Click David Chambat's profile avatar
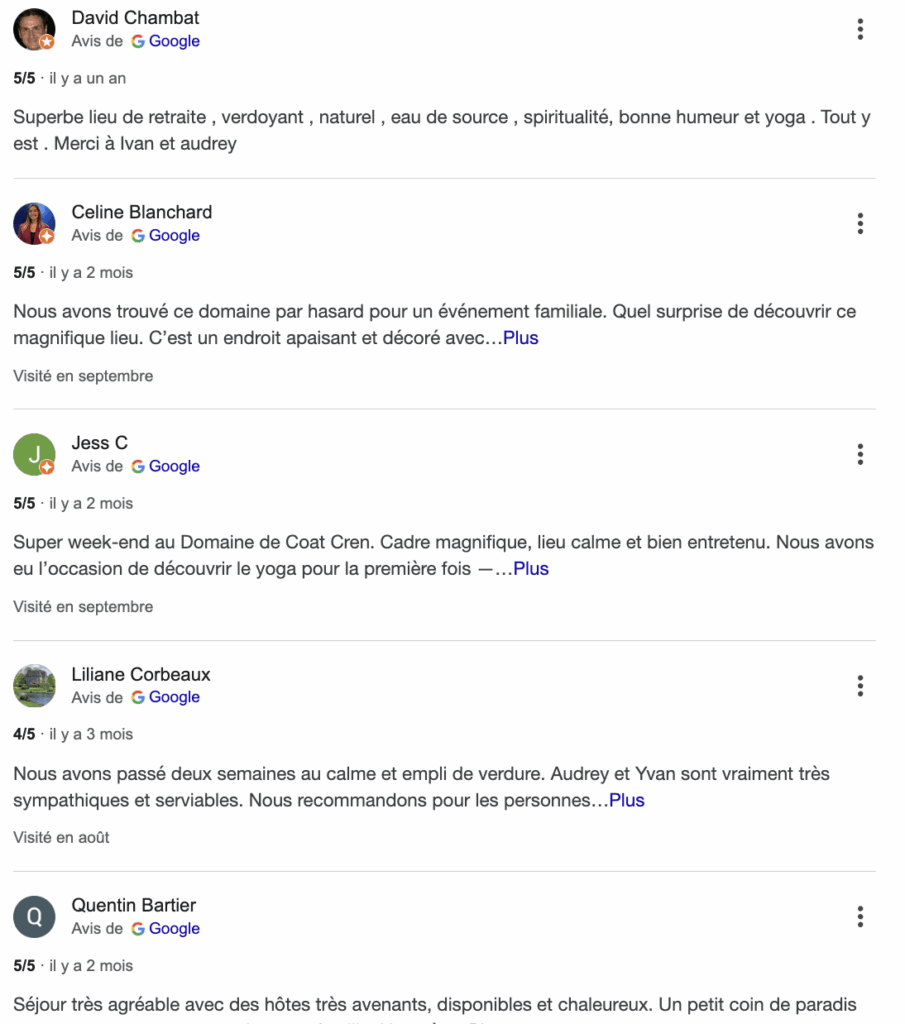905x1024 pixels. [34, 30]
